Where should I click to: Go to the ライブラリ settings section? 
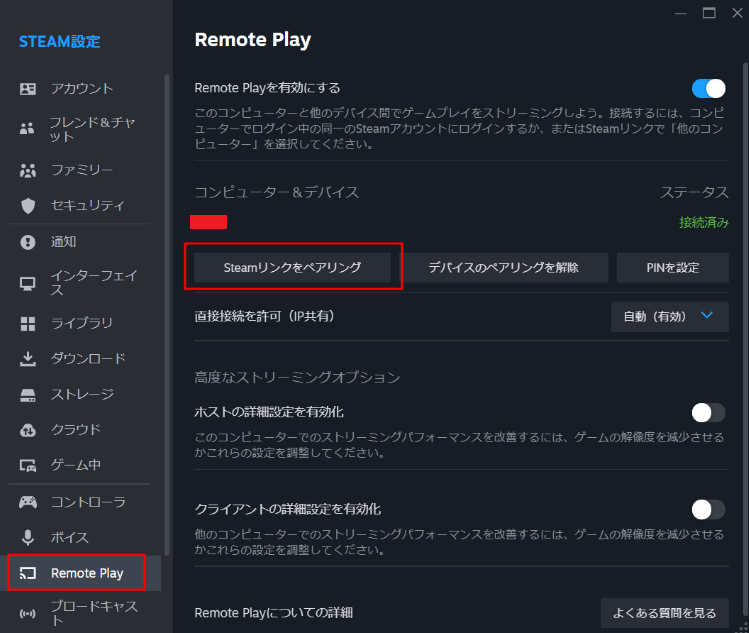pos(79,323)
